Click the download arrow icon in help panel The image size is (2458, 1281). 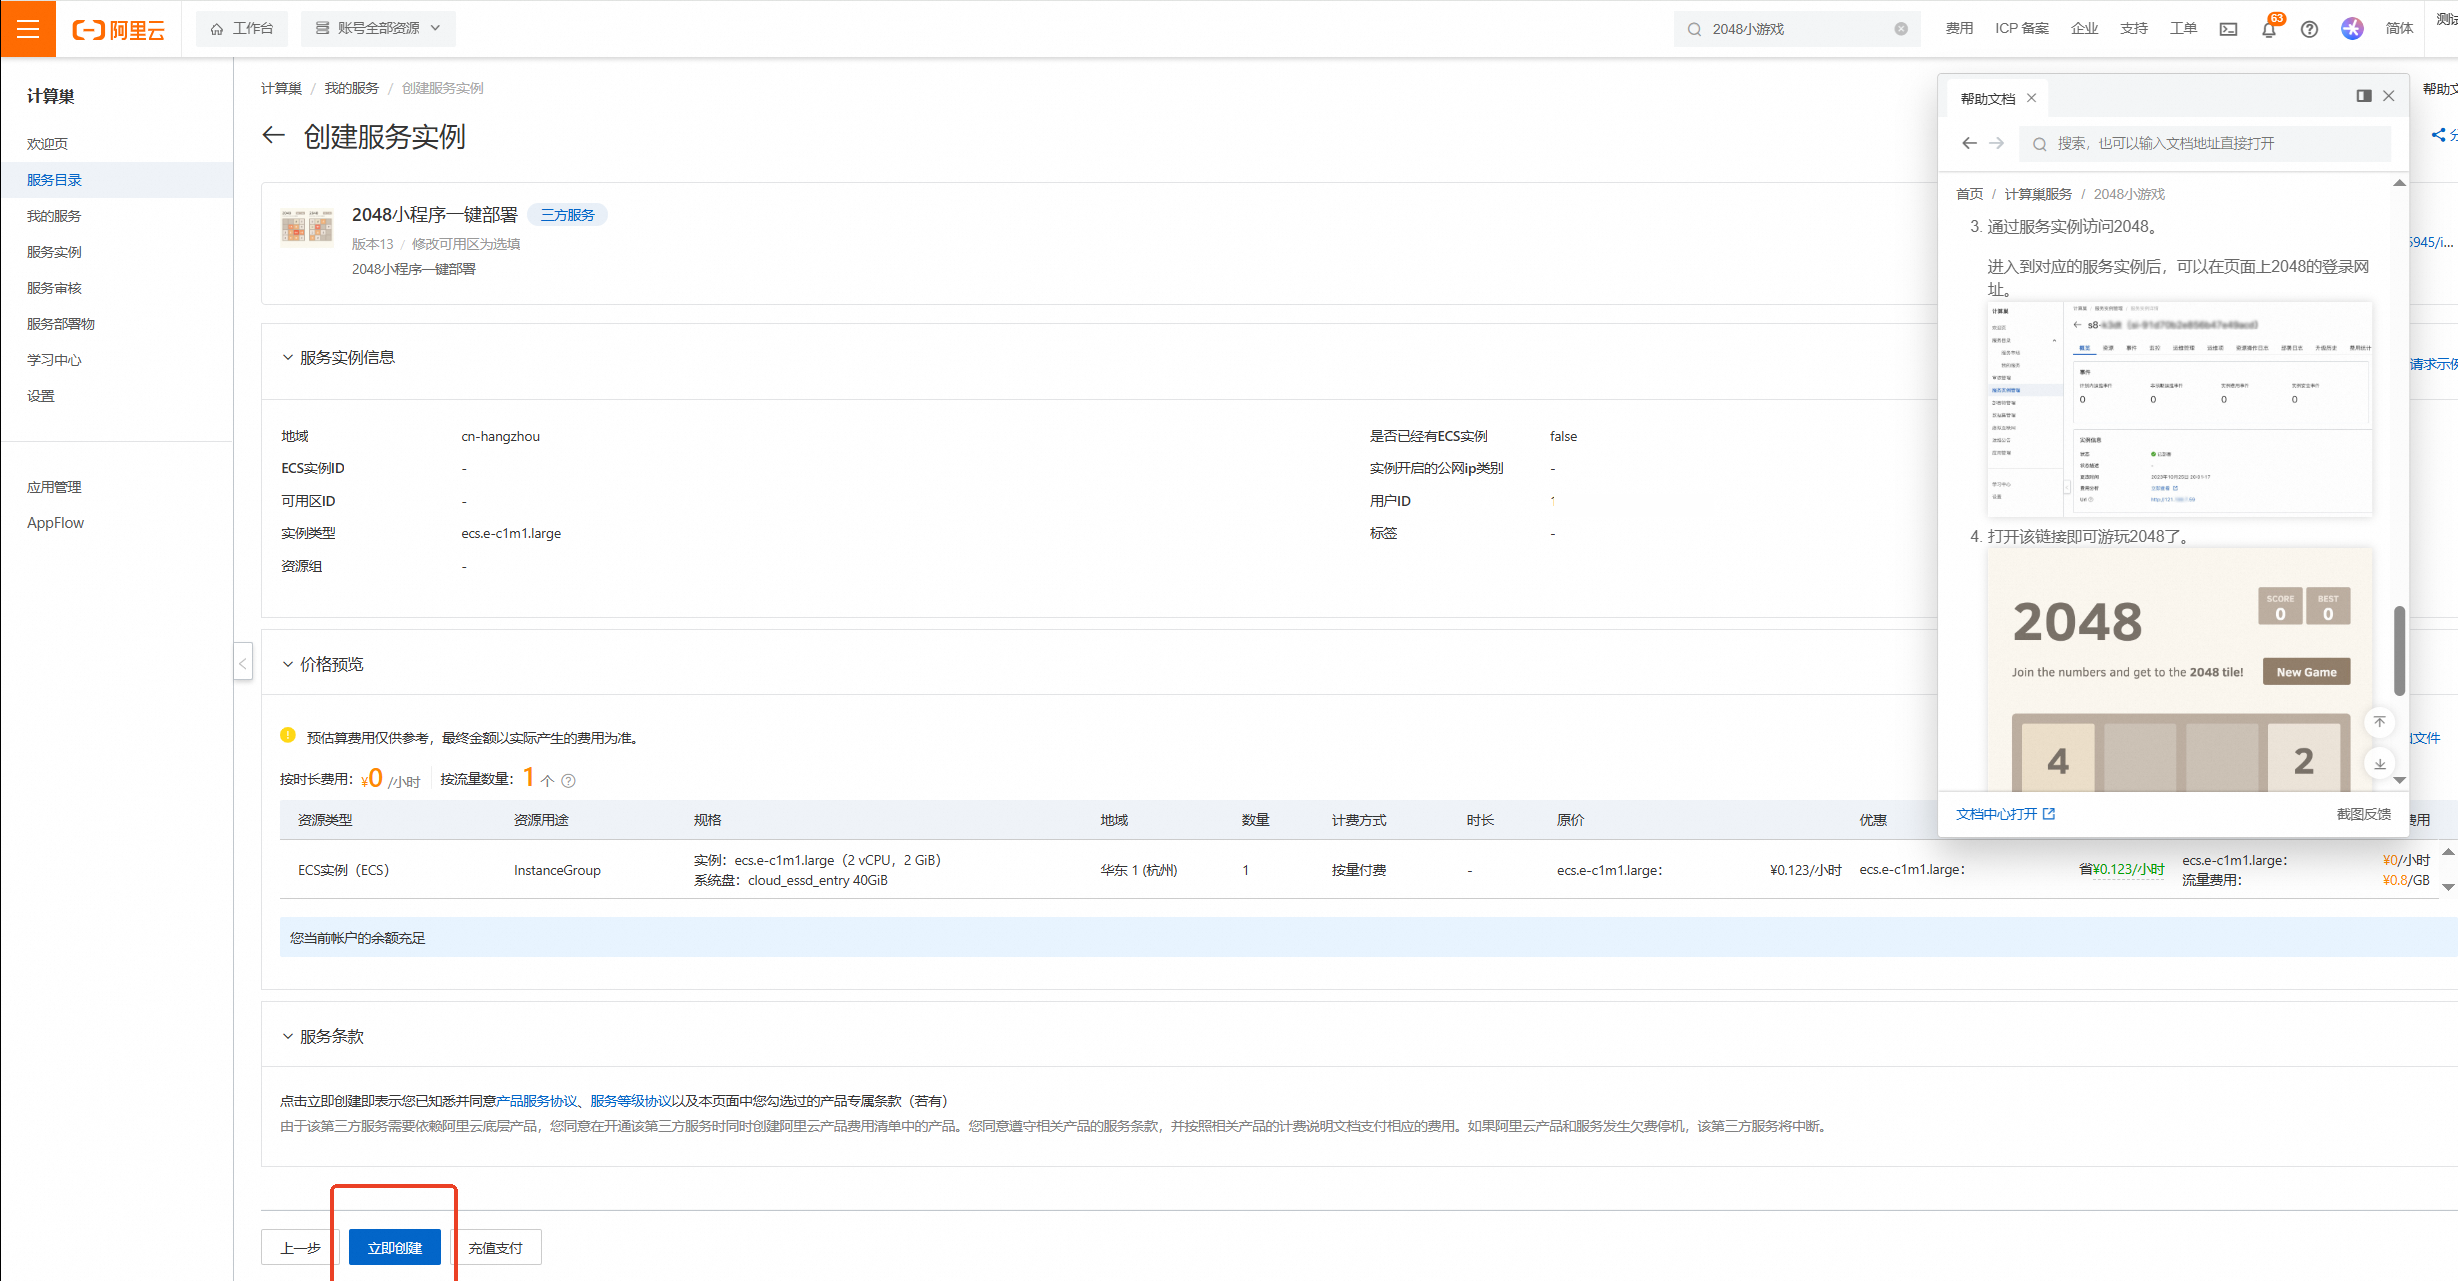pos(2380,764)
